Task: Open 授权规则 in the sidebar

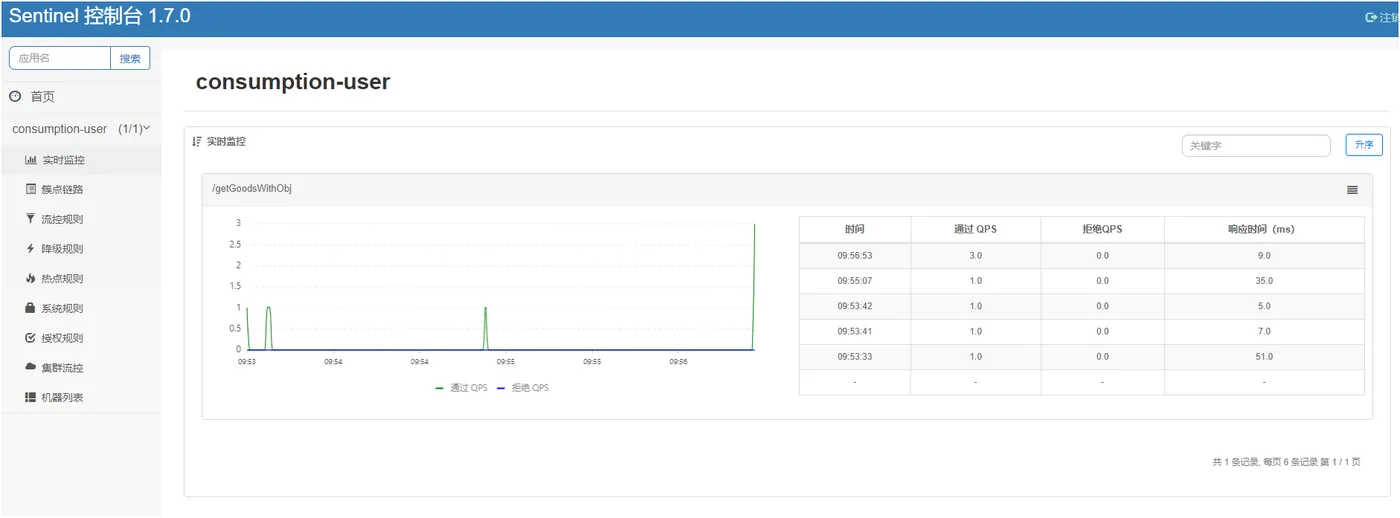Action: pyautogui.click(x=80, y=338)
